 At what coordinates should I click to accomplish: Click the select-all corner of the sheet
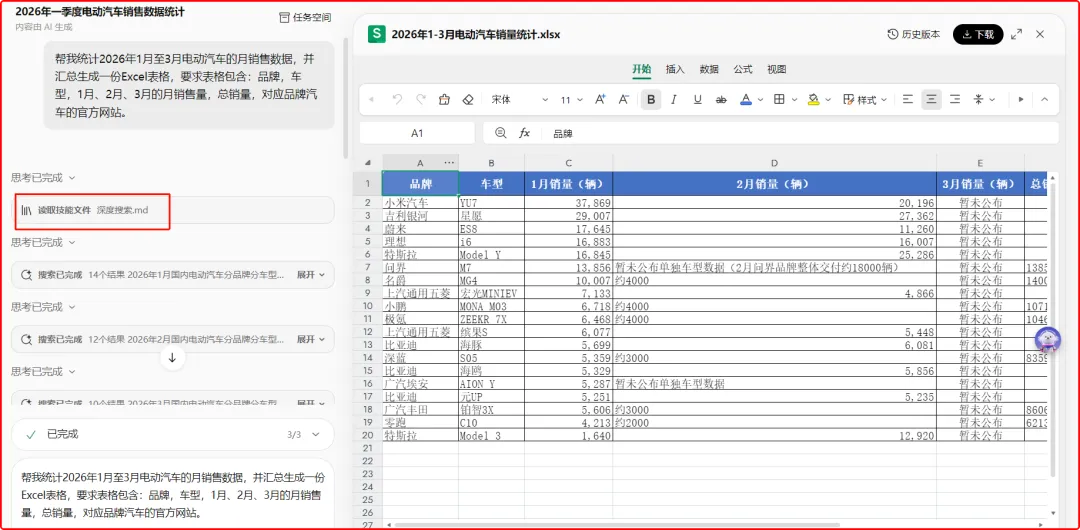368,163
